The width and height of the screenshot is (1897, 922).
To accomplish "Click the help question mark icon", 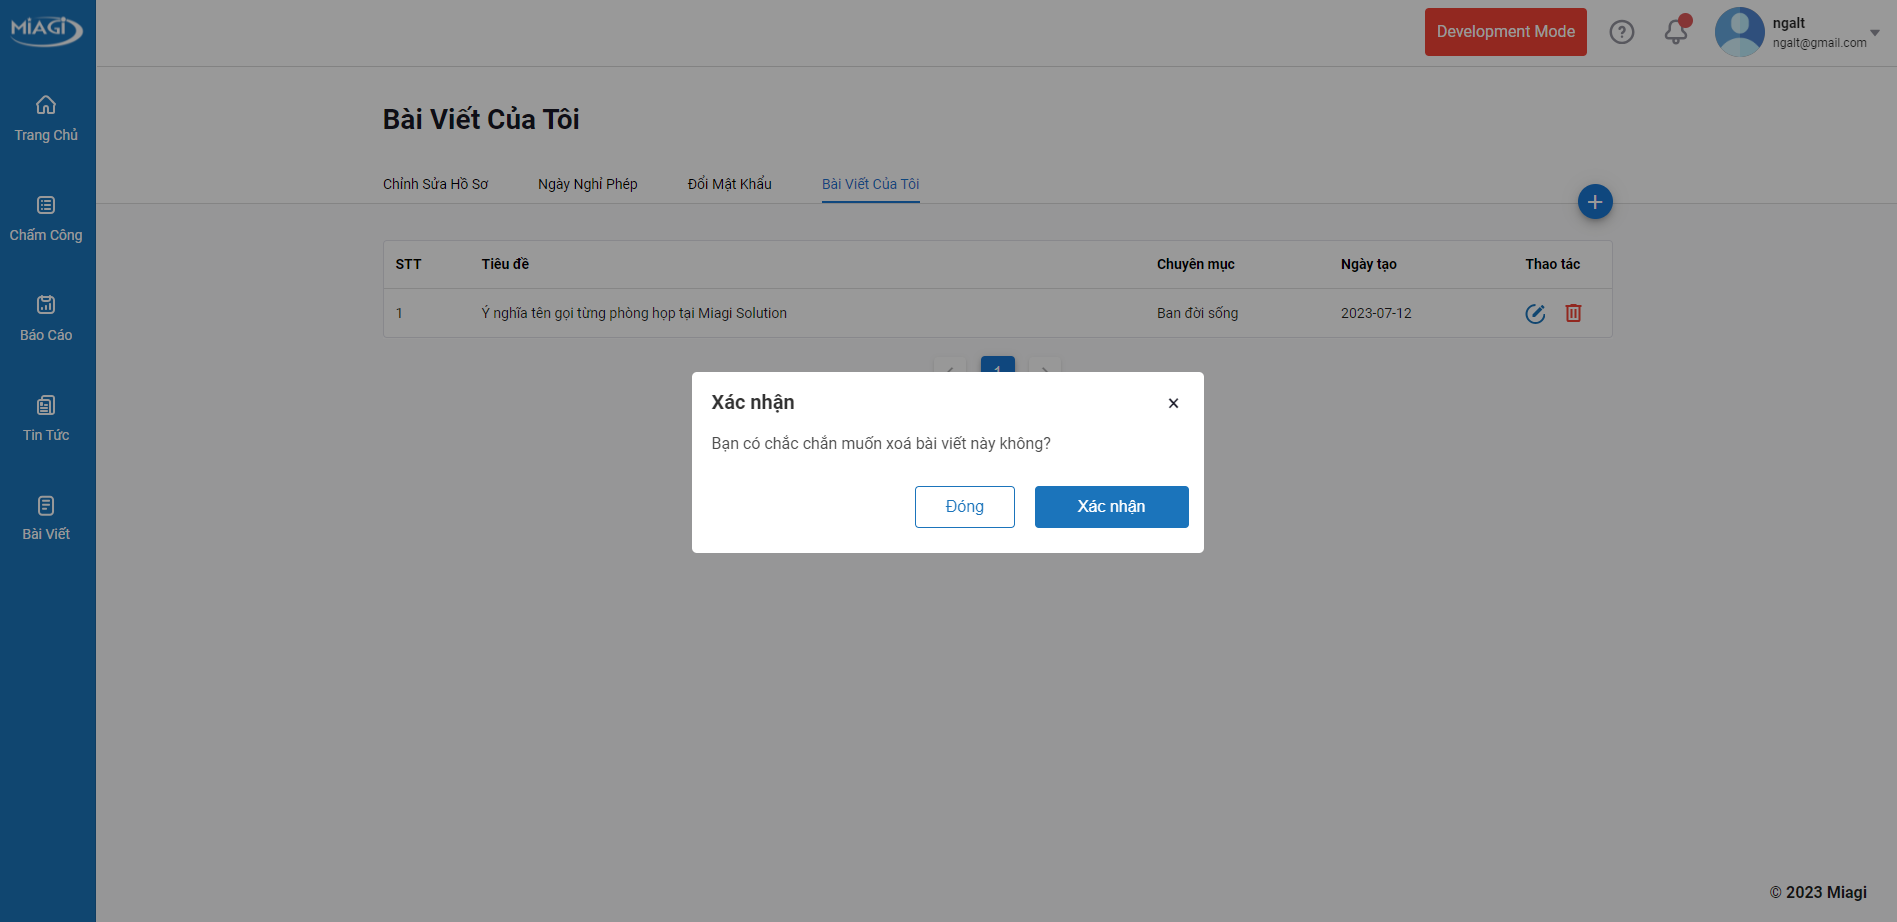I will tap(1621, 32).
